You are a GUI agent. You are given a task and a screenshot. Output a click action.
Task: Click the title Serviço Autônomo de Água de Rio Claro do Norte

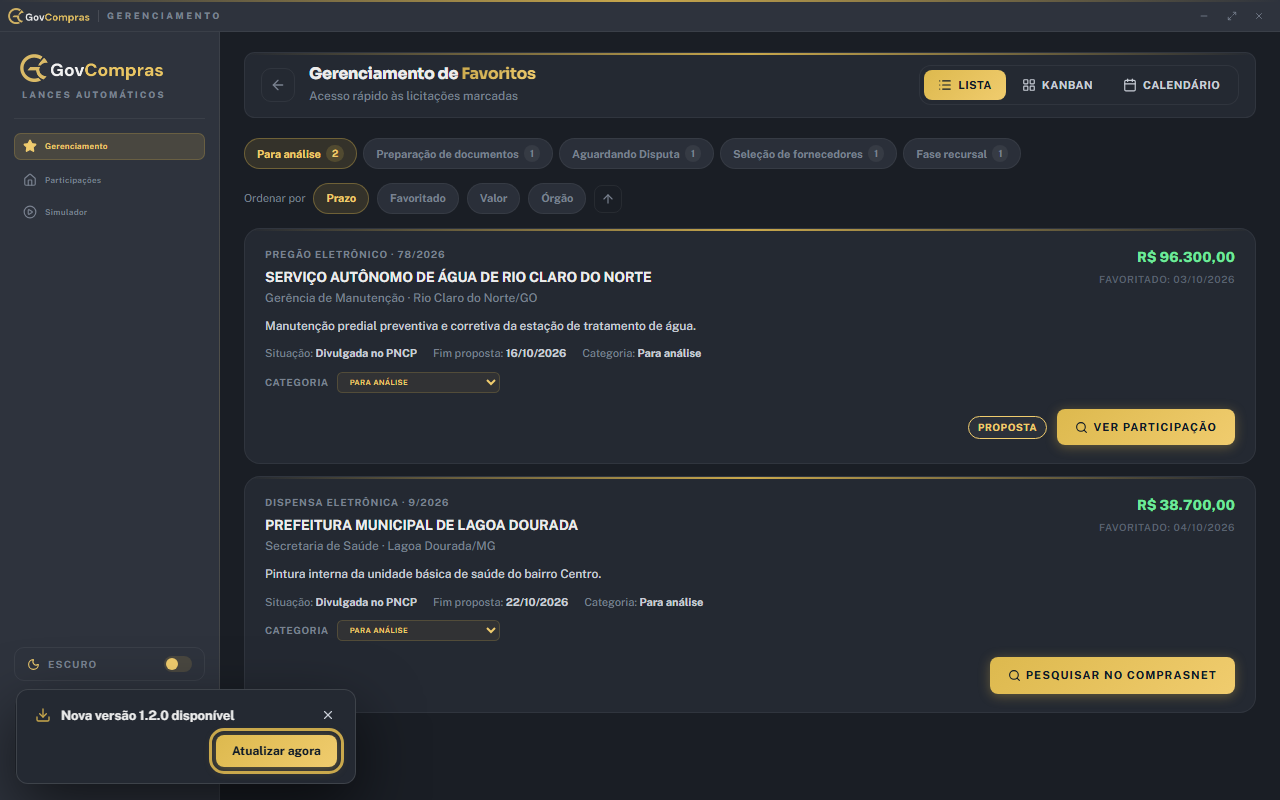point(458,277)
